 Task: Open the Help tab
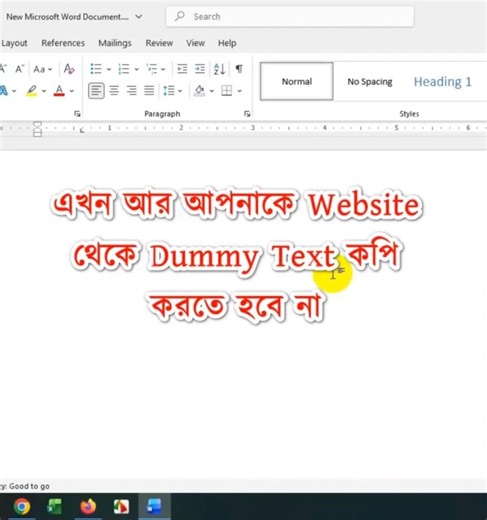(227, 43)
